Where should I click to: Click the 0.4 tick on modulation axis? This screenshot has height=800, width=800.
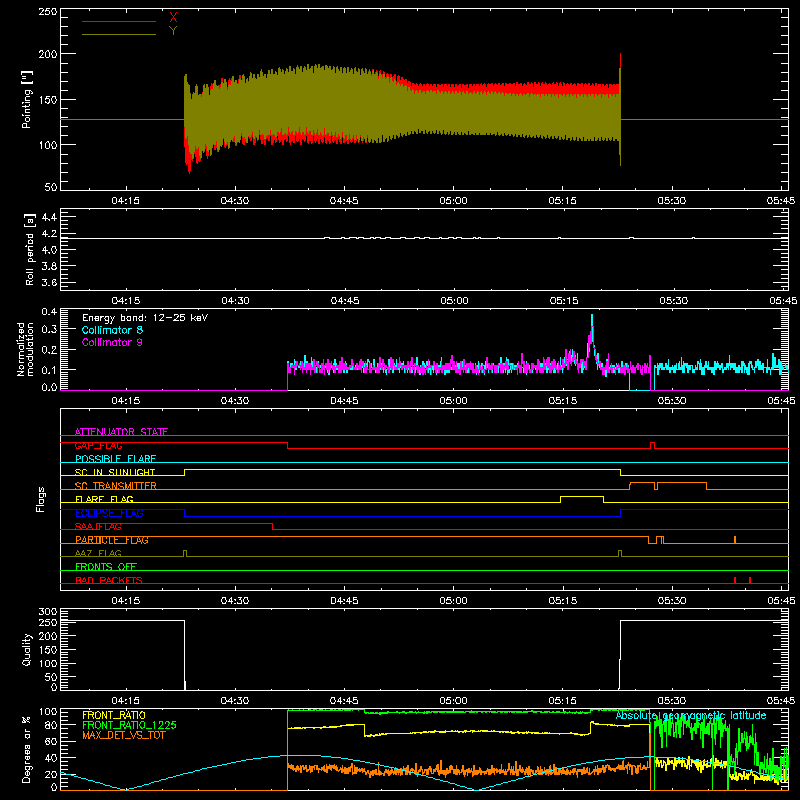pyautogui.click(x=49, y=312)
